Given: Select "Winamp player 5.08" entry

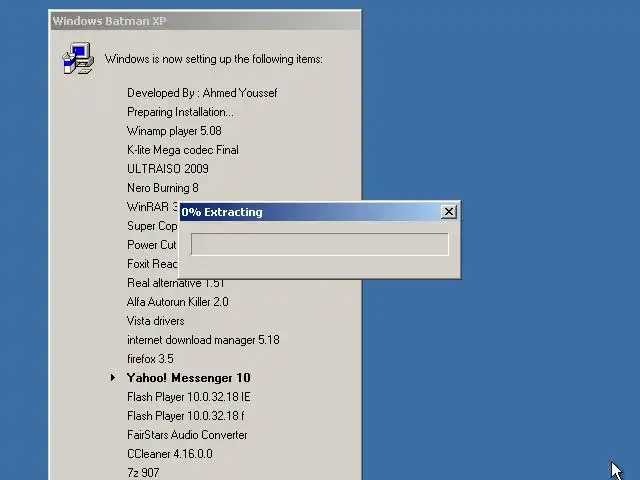Looking at the screenshot, I should point(174,131).
